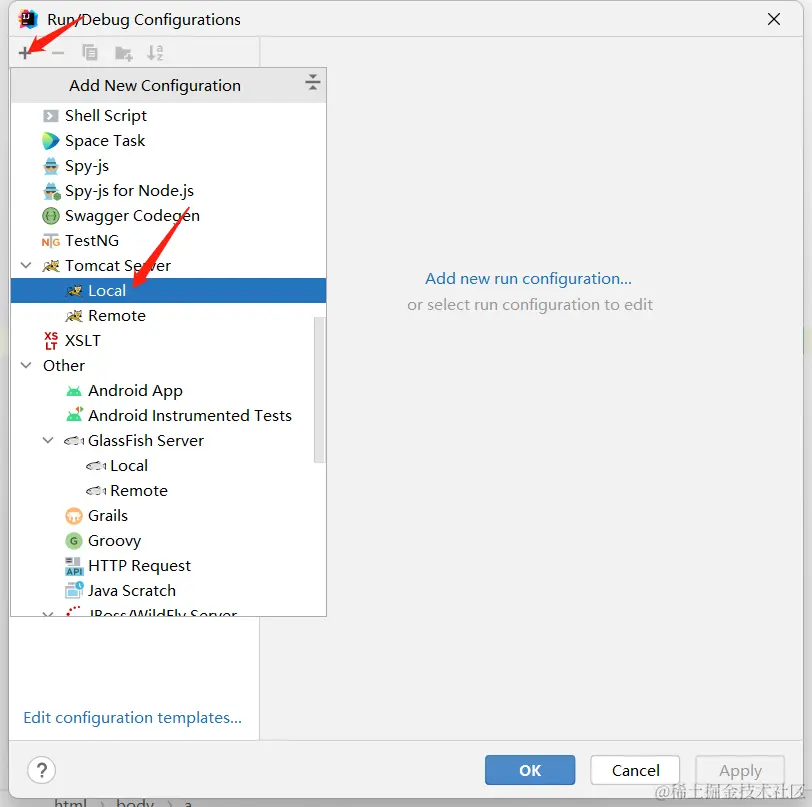Click the configuration list vertical scrollbar
Screen dimensions: 812x807
pos(320,390)
